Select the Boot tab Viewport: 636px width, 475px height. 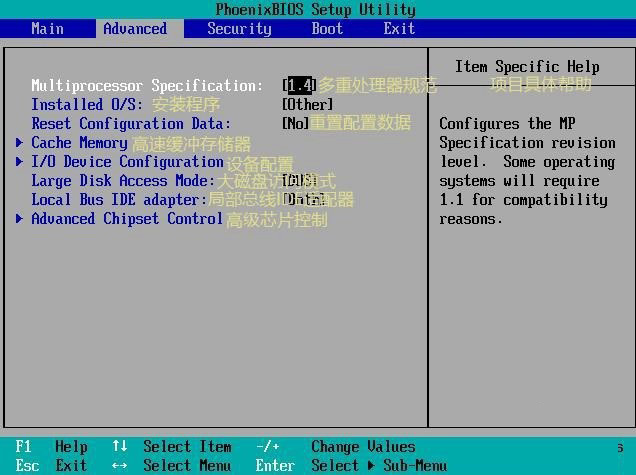[327, 28]
